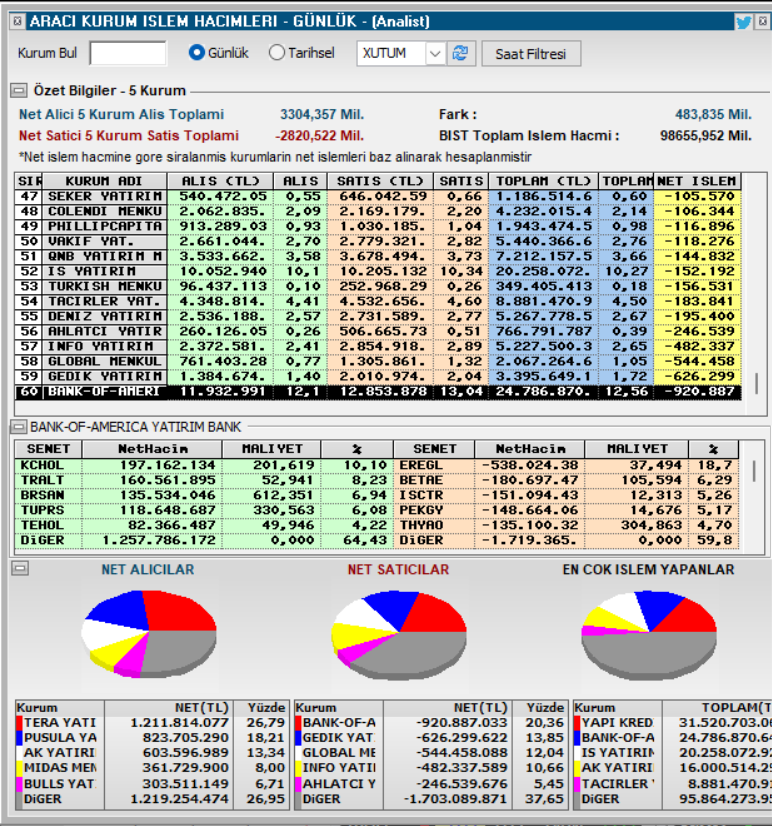Collapse the BANK-OF-AMERICA YATIRIM BANK panel
This screenshot has width=772, height=826.
18,427
